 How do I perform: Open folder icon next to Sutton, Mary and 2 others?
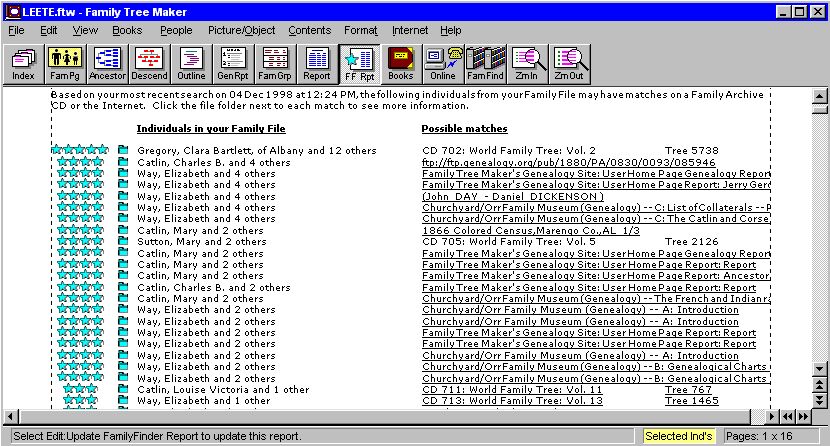(x=123, y=241)
